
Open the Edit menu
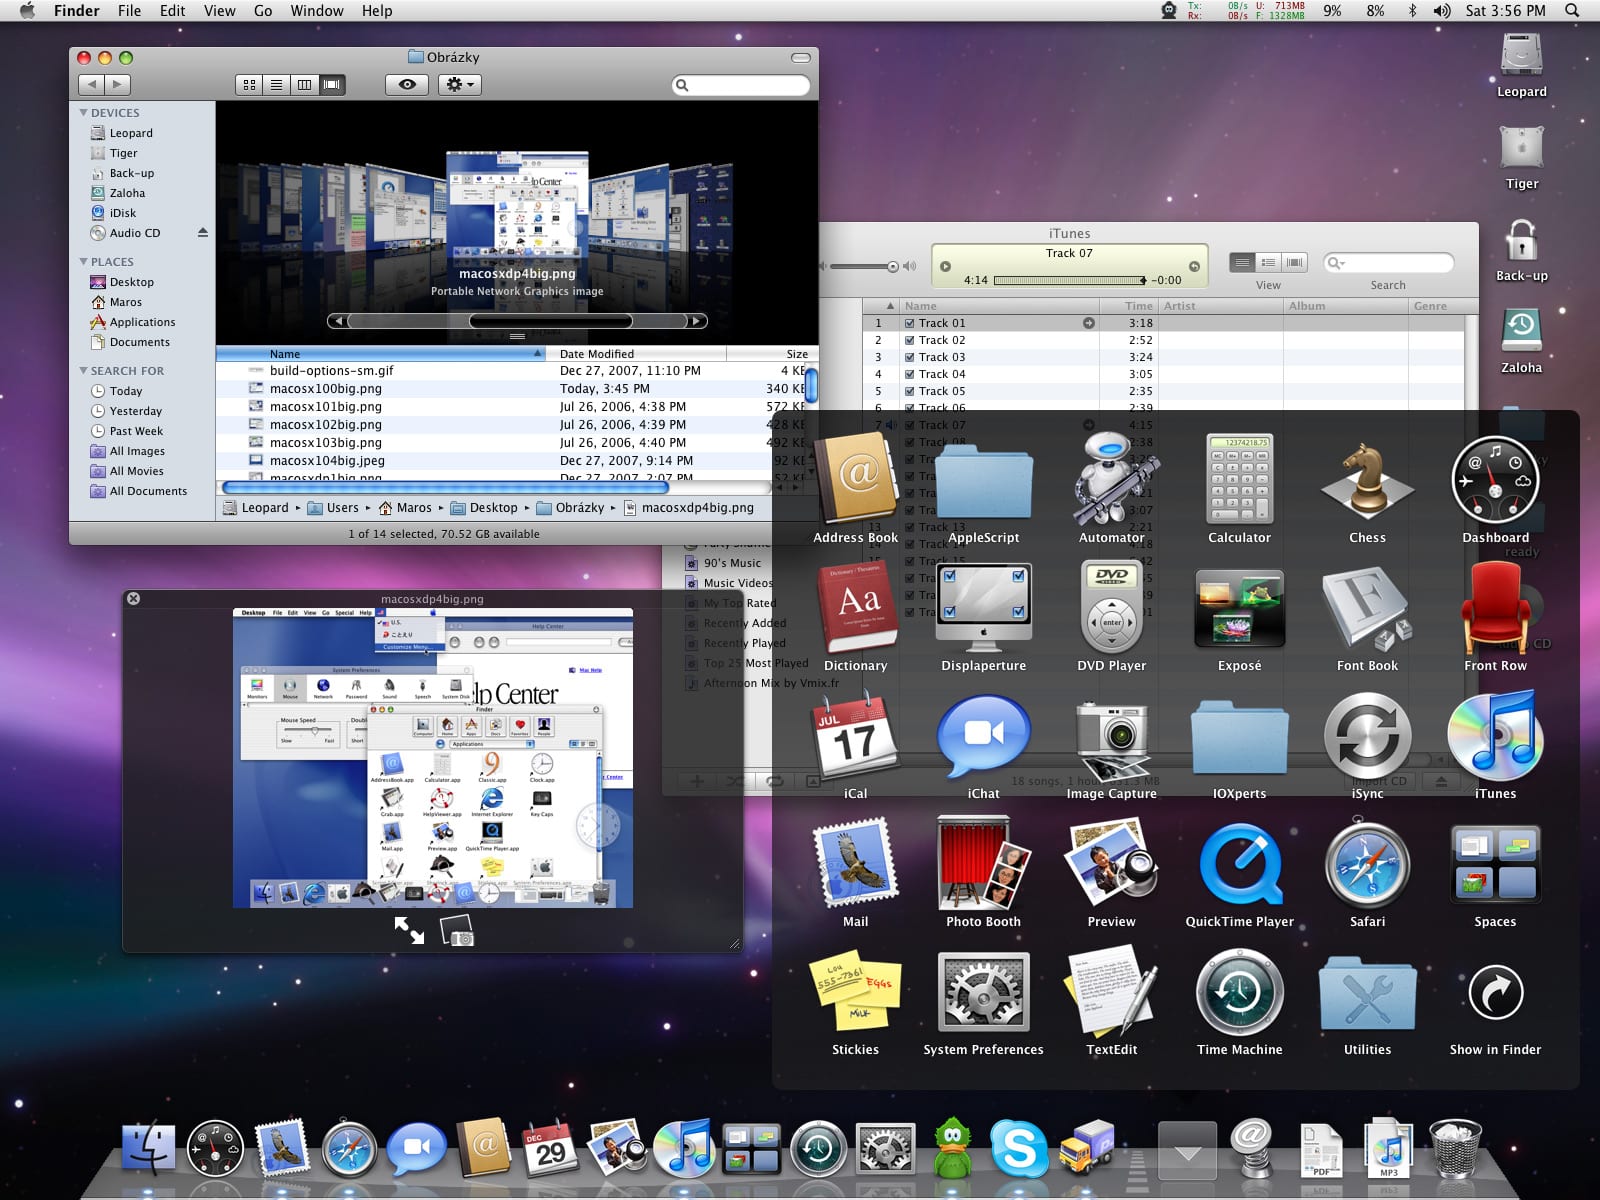click(x=172, y=11)
